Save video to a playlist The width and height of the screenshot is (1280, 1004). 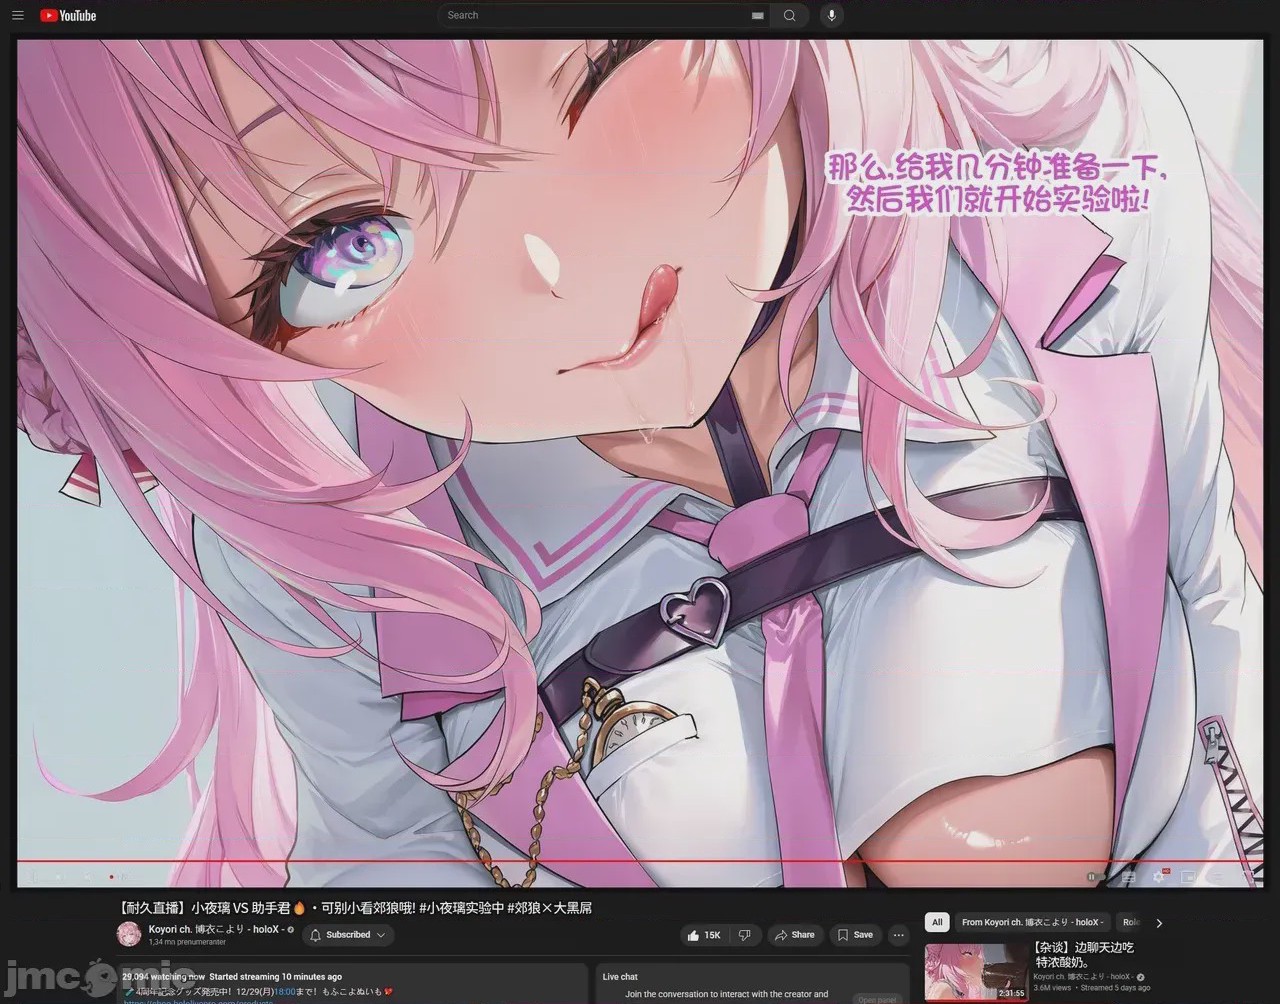[855, 935]
